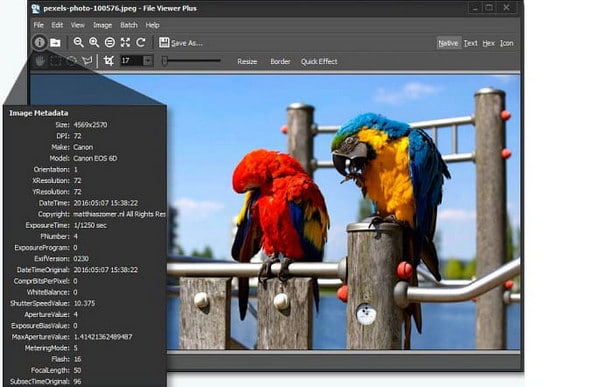
Task: Open the Batch menu
Action: point(129,25)
